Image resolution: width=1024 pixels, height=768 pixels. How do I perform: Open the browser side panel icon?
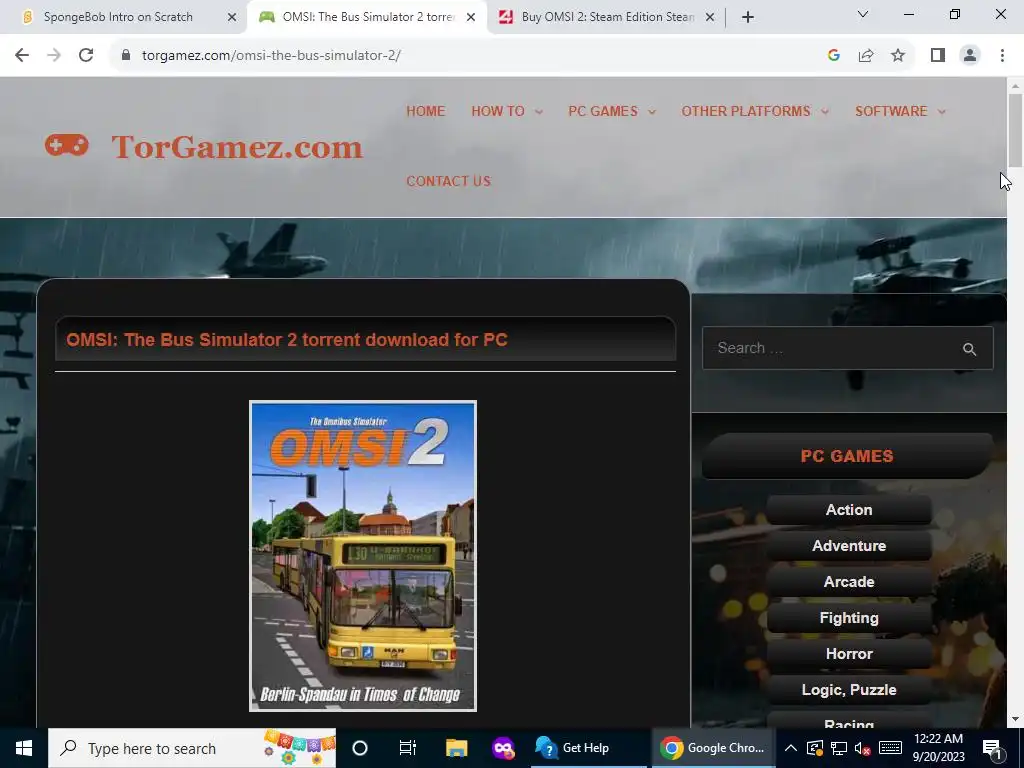coord(938,56)
